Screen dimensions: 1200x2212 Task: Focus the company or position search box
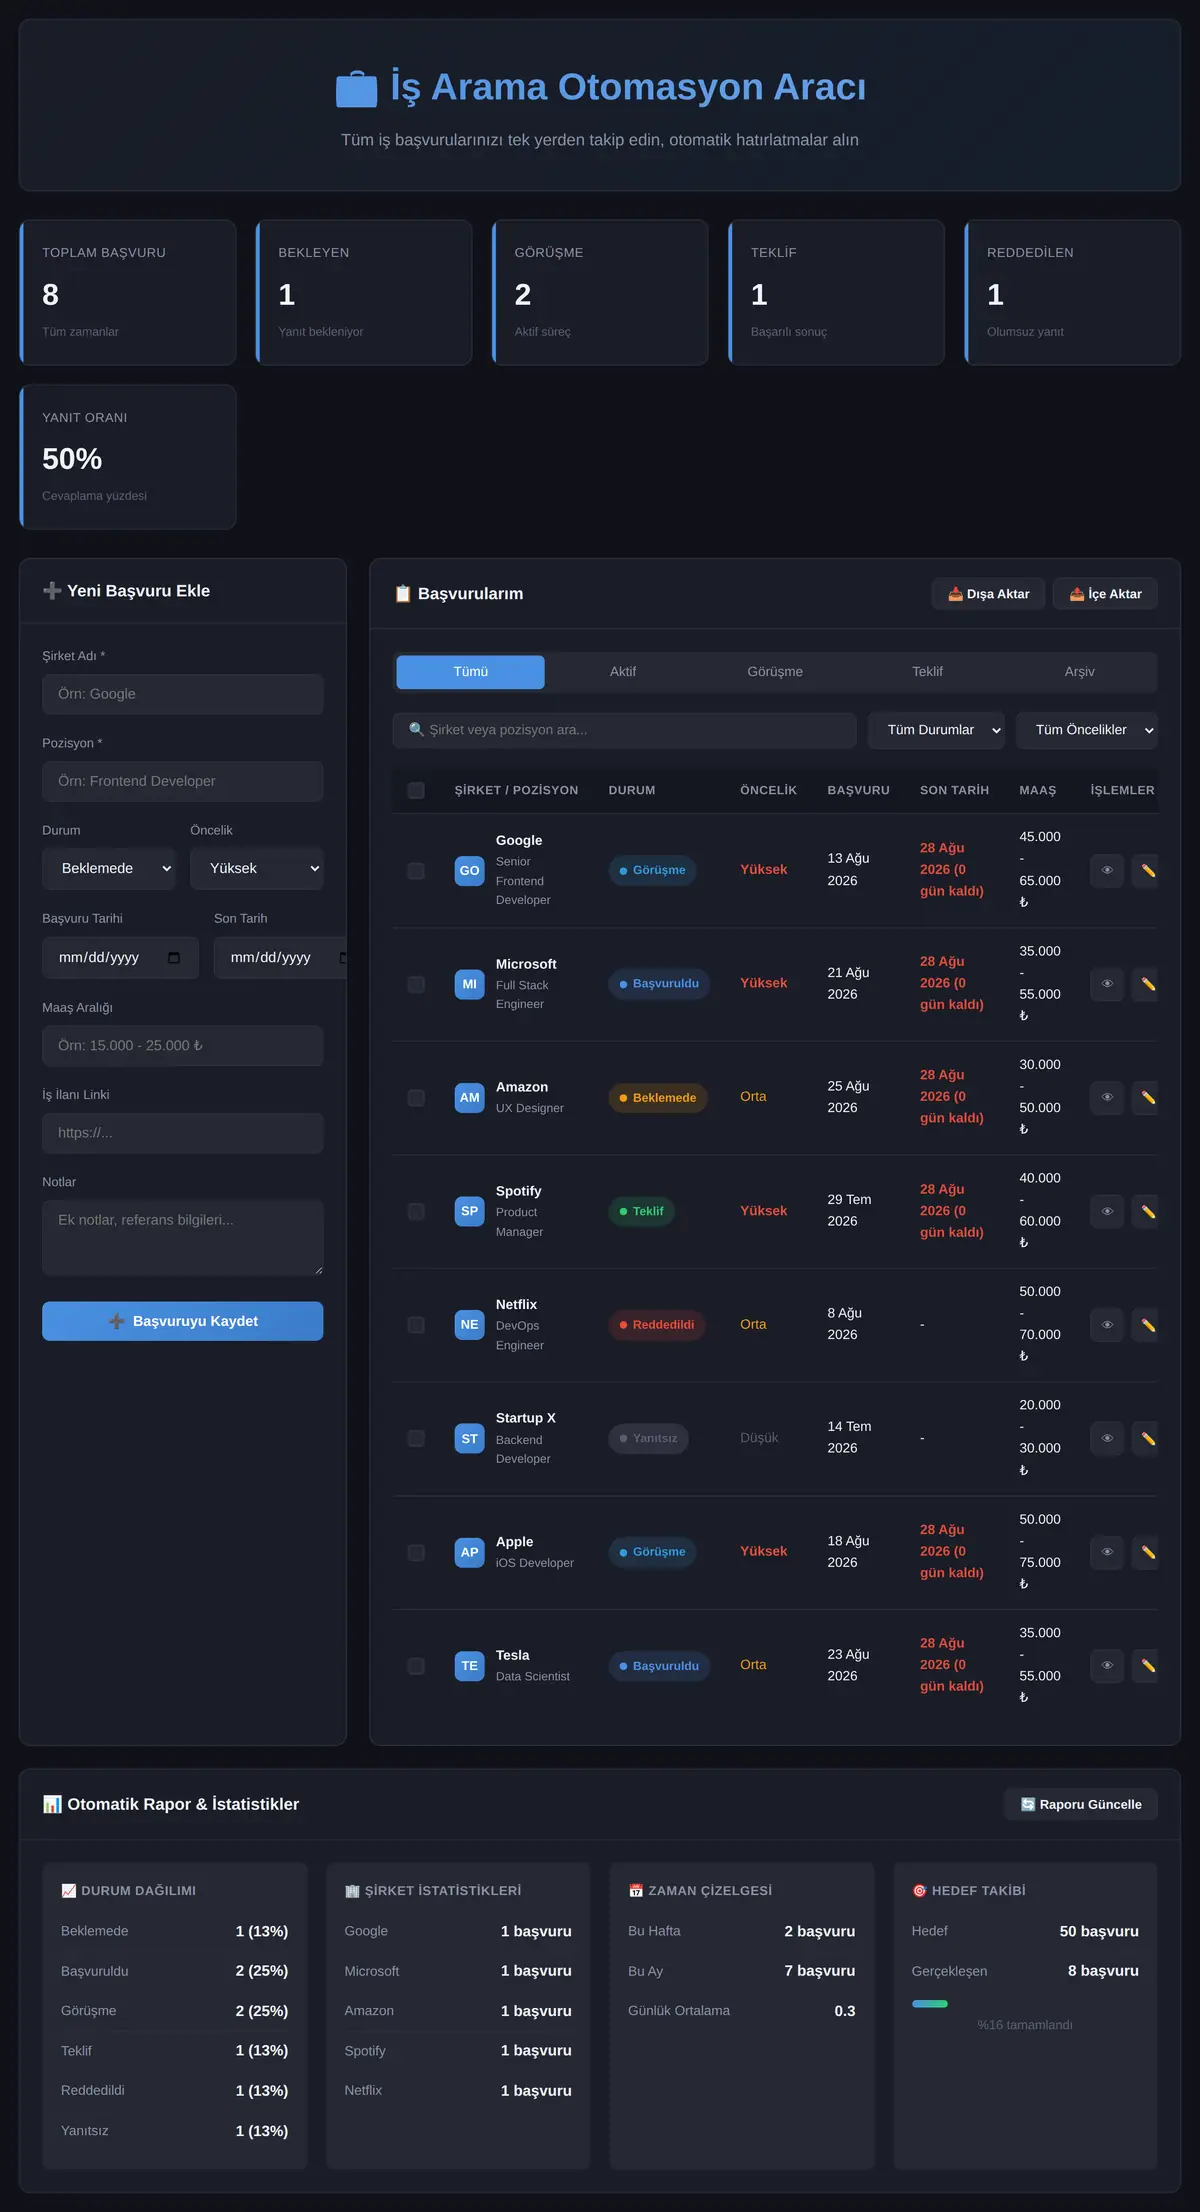coord(625,730)
